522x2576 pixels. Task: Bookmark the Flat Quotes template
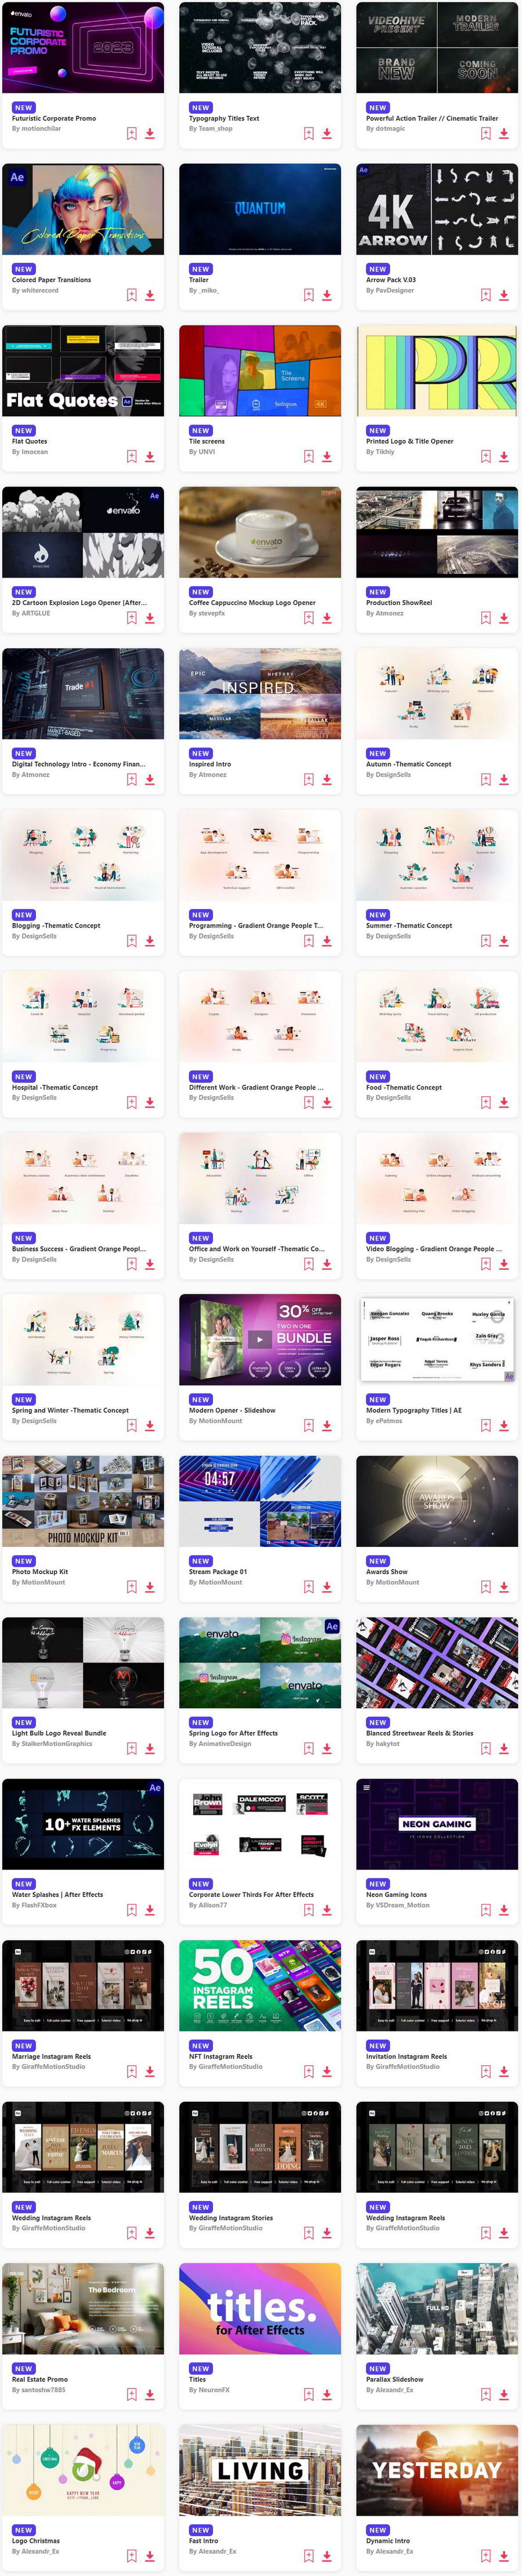pos(132,456)
